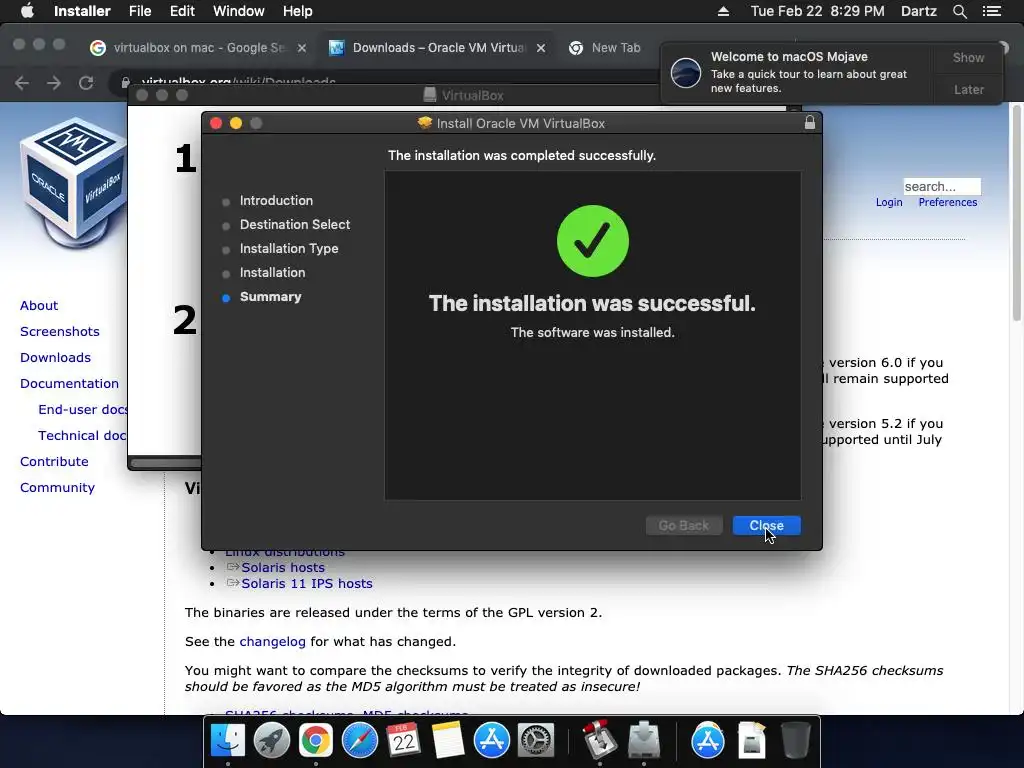
Task: Click the Dartz user name in menu bar
Action: coord(918,11)
